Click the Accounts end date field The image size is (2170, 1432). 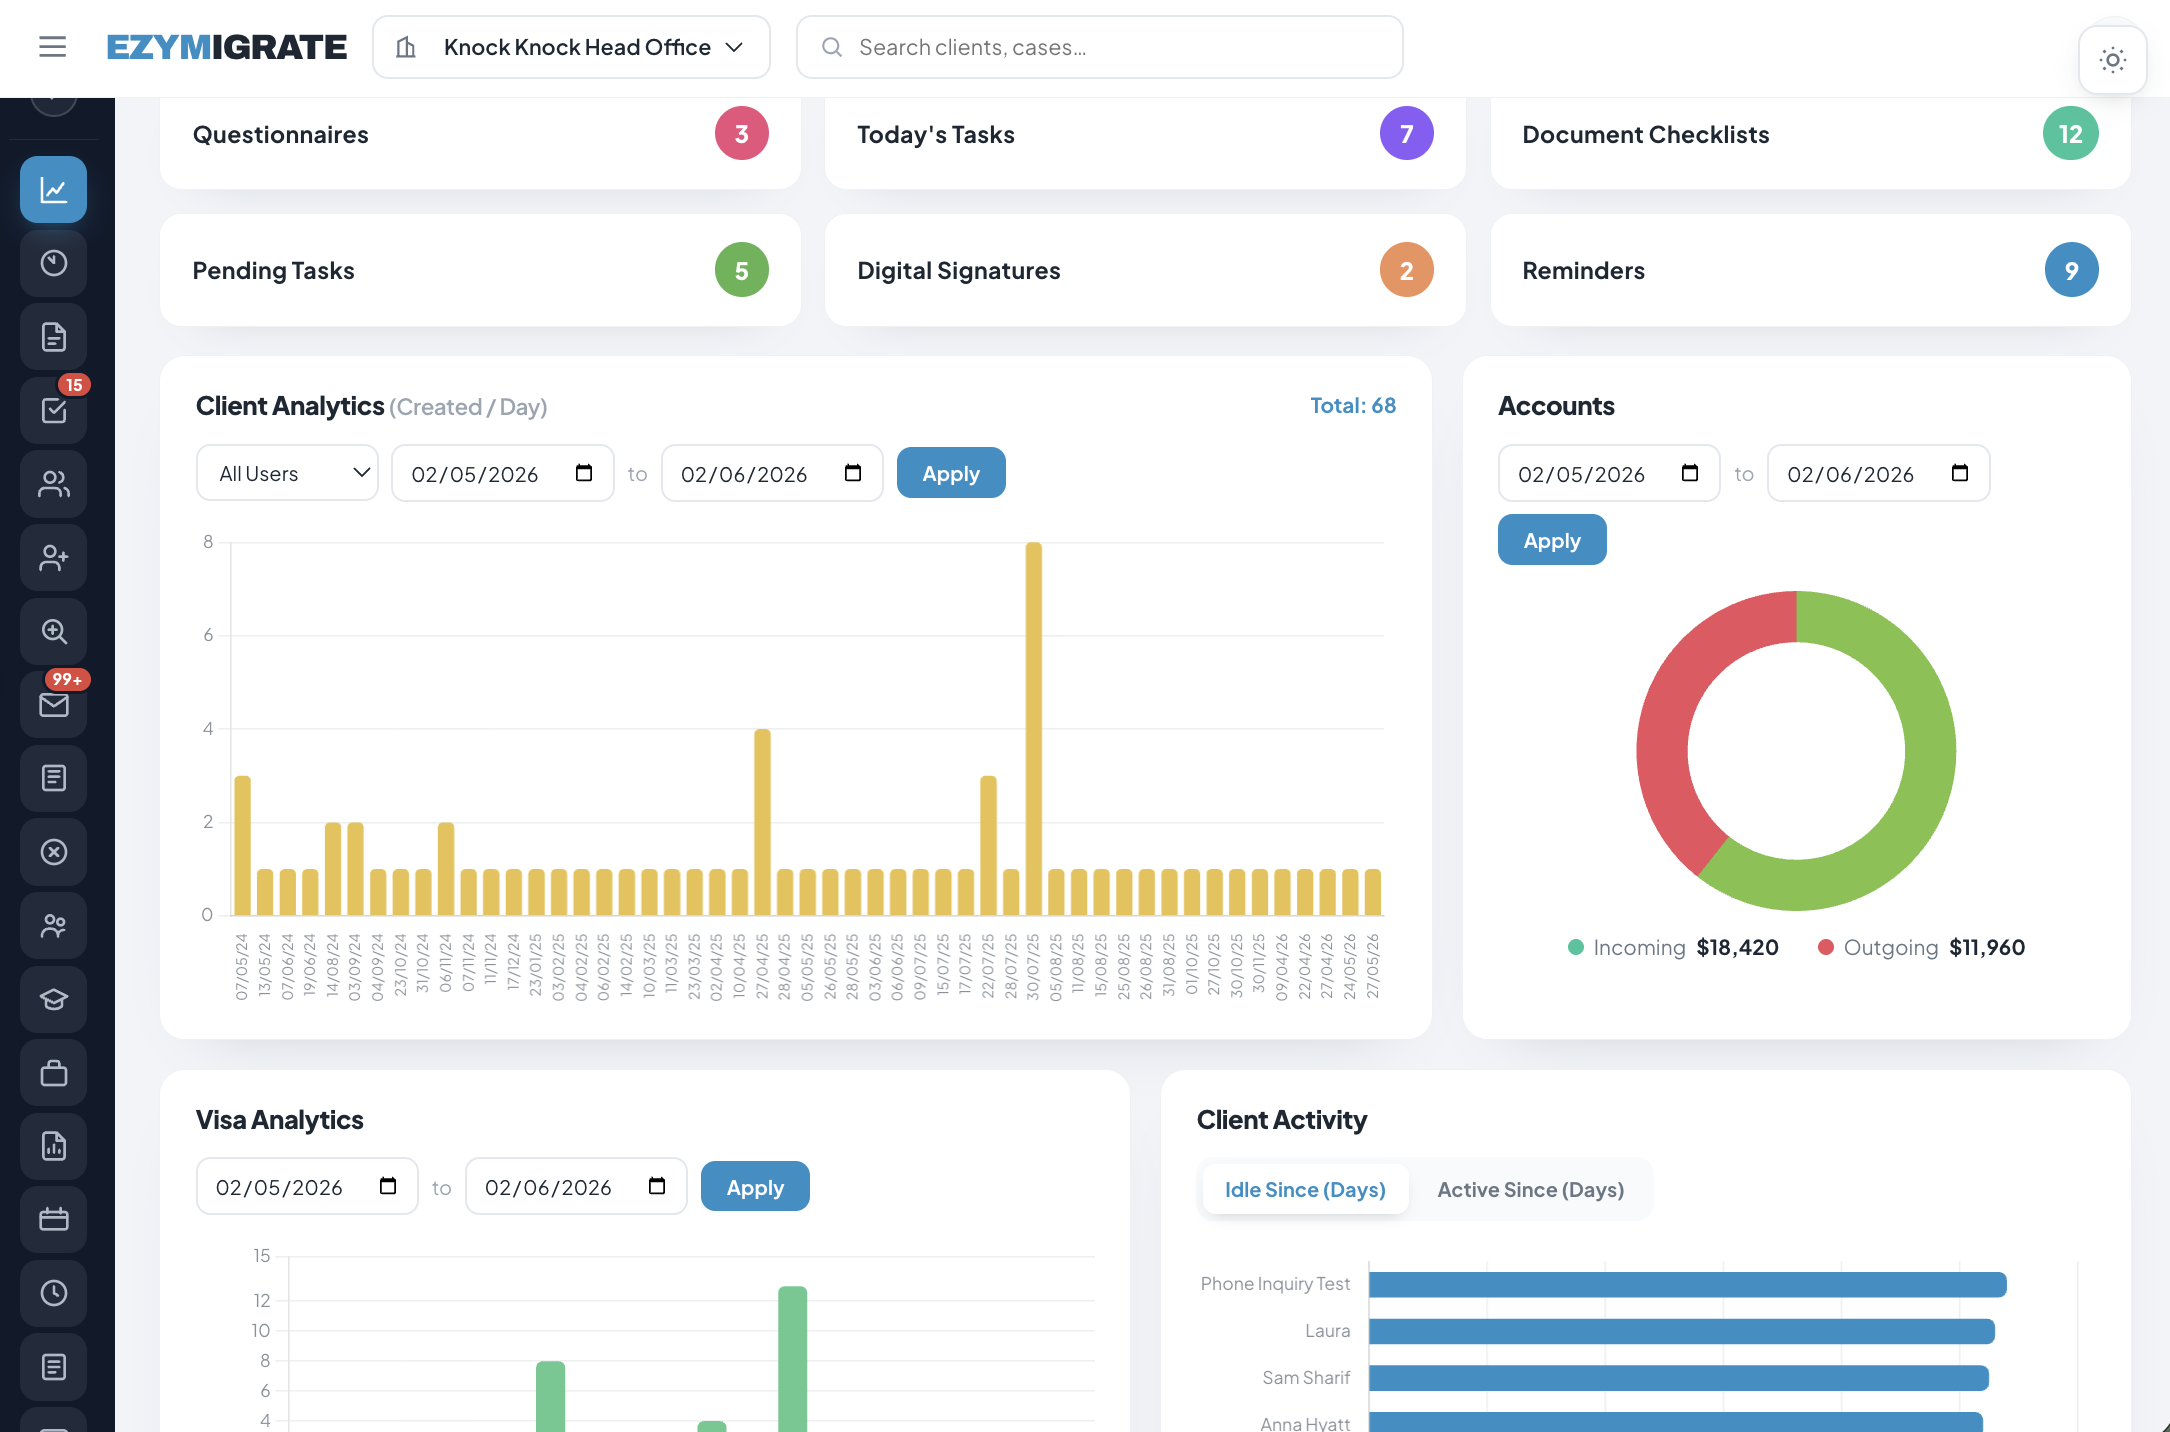tap(1878, 473)
